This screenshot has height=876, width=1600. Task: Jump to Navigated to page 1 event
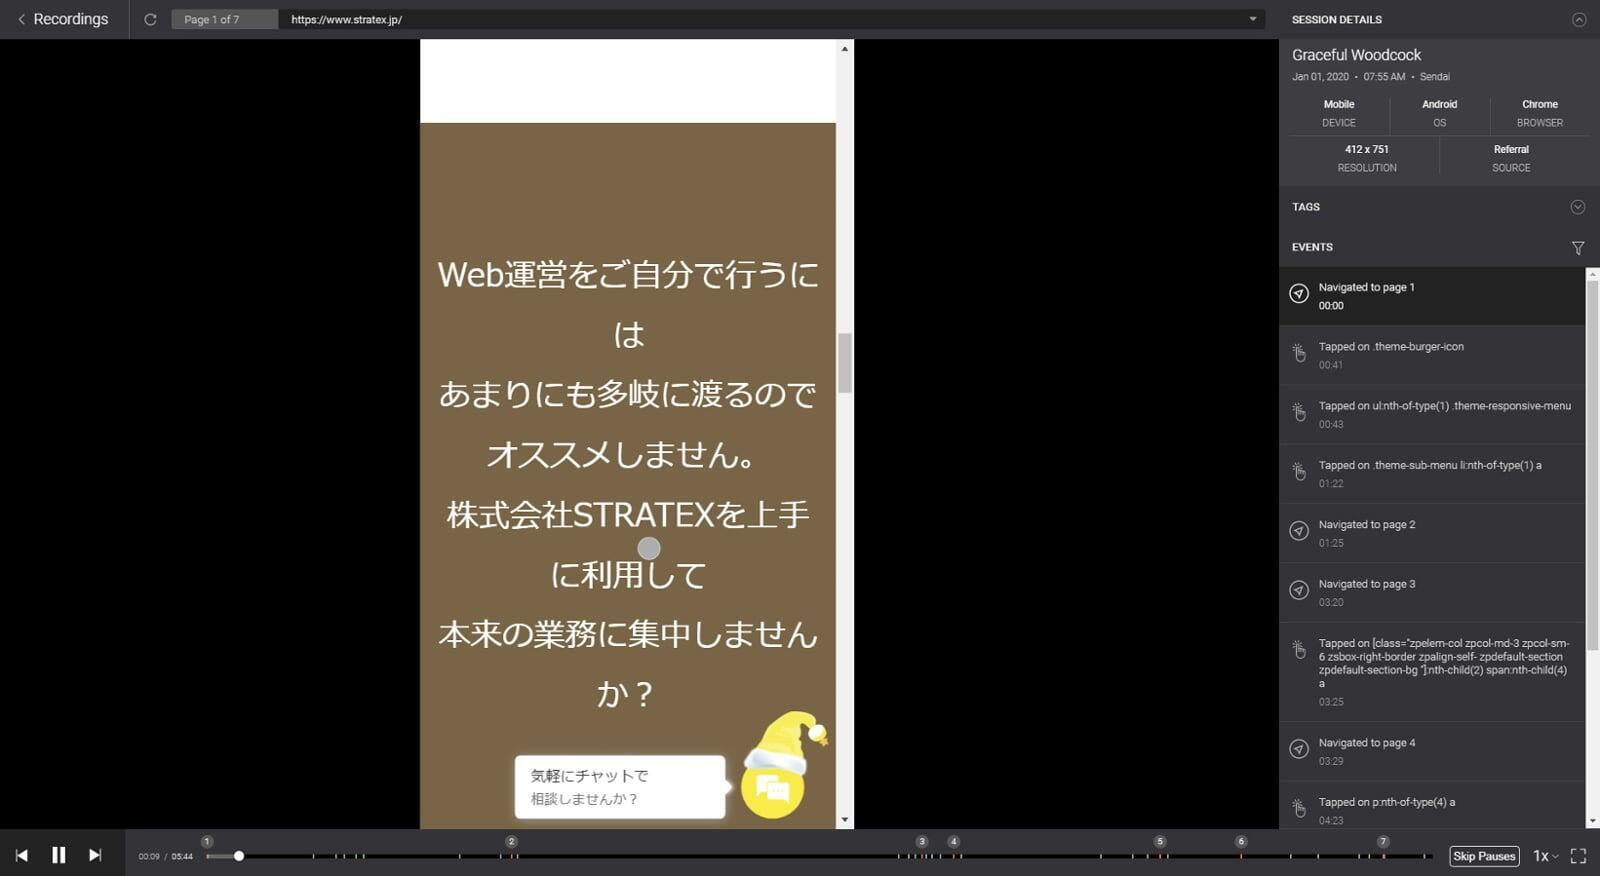point(1432,296)
